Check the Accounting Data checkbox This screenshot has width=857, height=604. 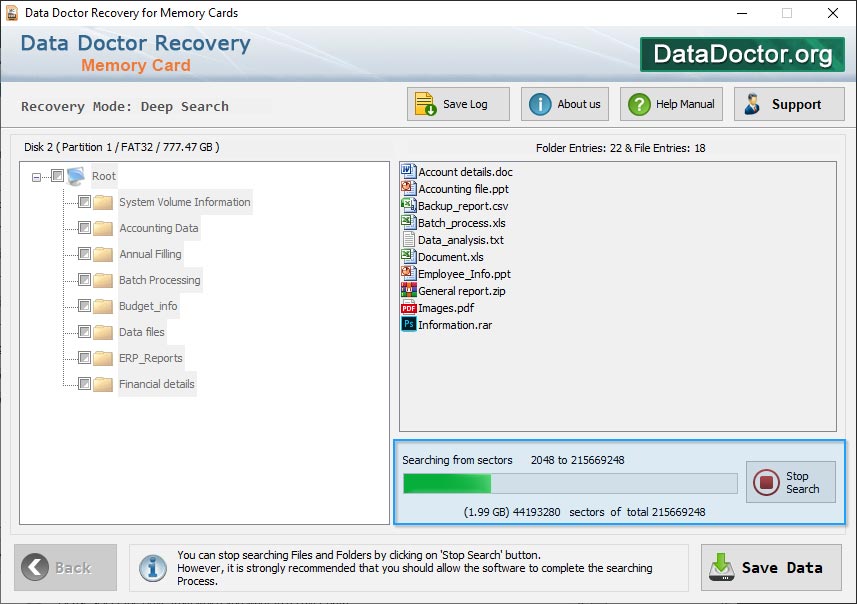click(84, 227)
